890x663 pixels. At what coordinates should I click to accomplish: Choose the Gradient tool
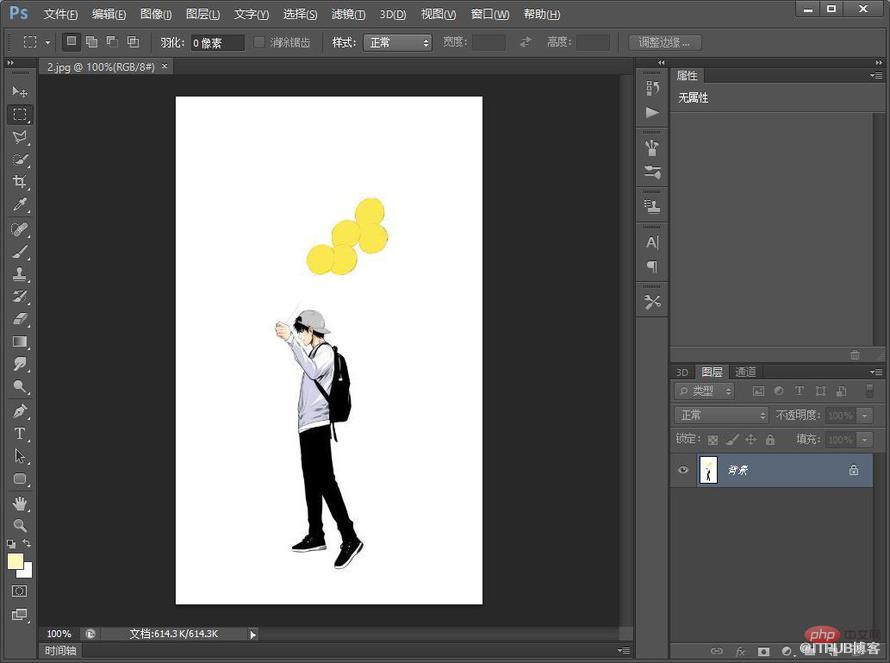20,342
